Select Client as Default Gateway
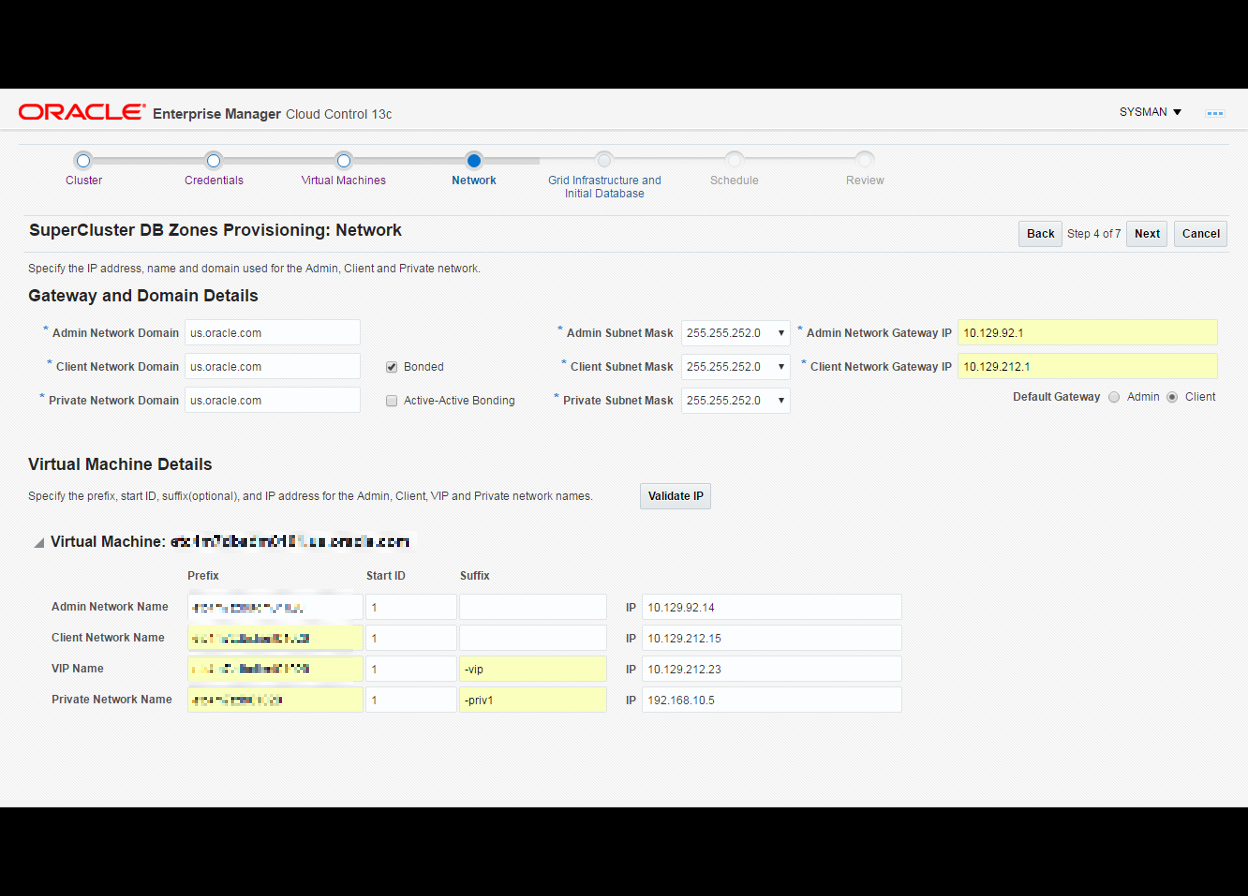This screenshot has width=1248, height=896. 1172,397
